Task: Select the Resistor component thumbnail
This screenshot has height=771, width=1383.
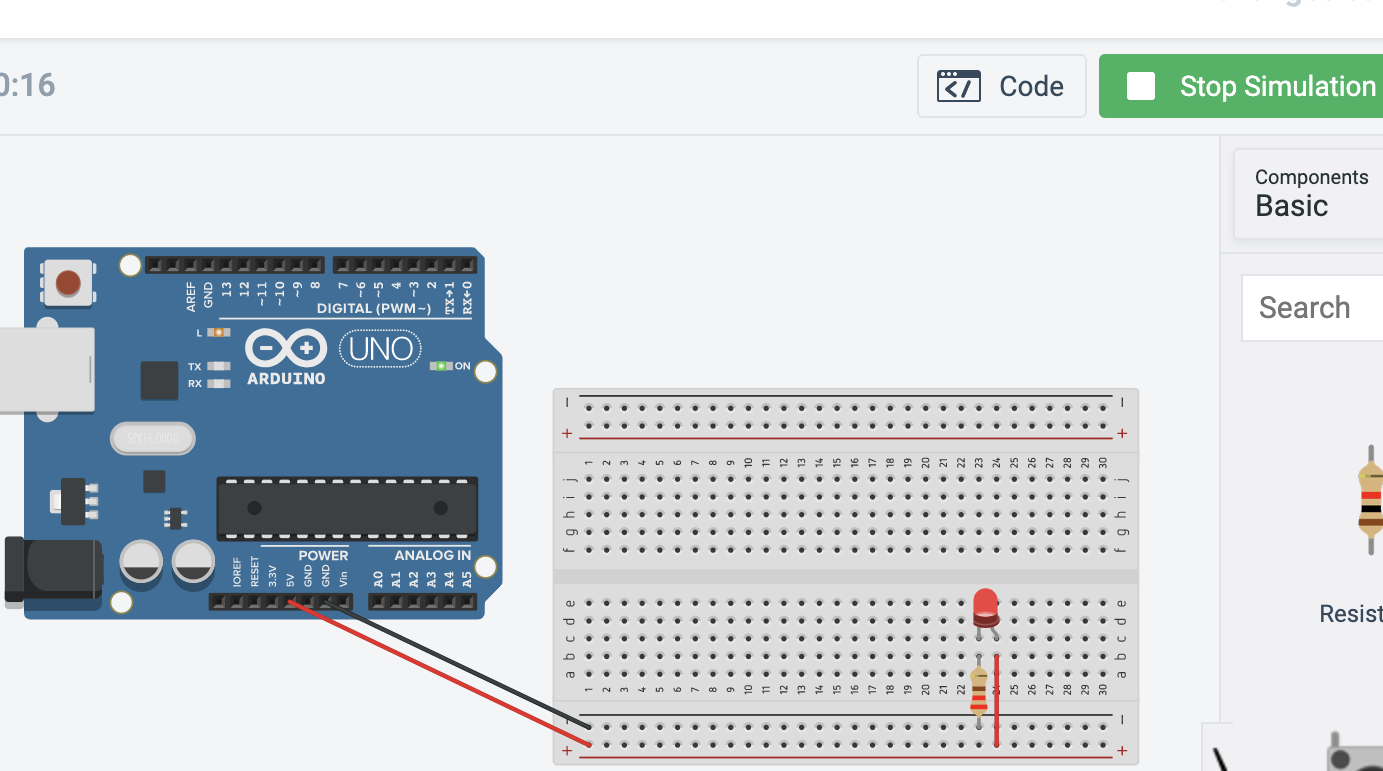Action: click(x=1371, y=500)
